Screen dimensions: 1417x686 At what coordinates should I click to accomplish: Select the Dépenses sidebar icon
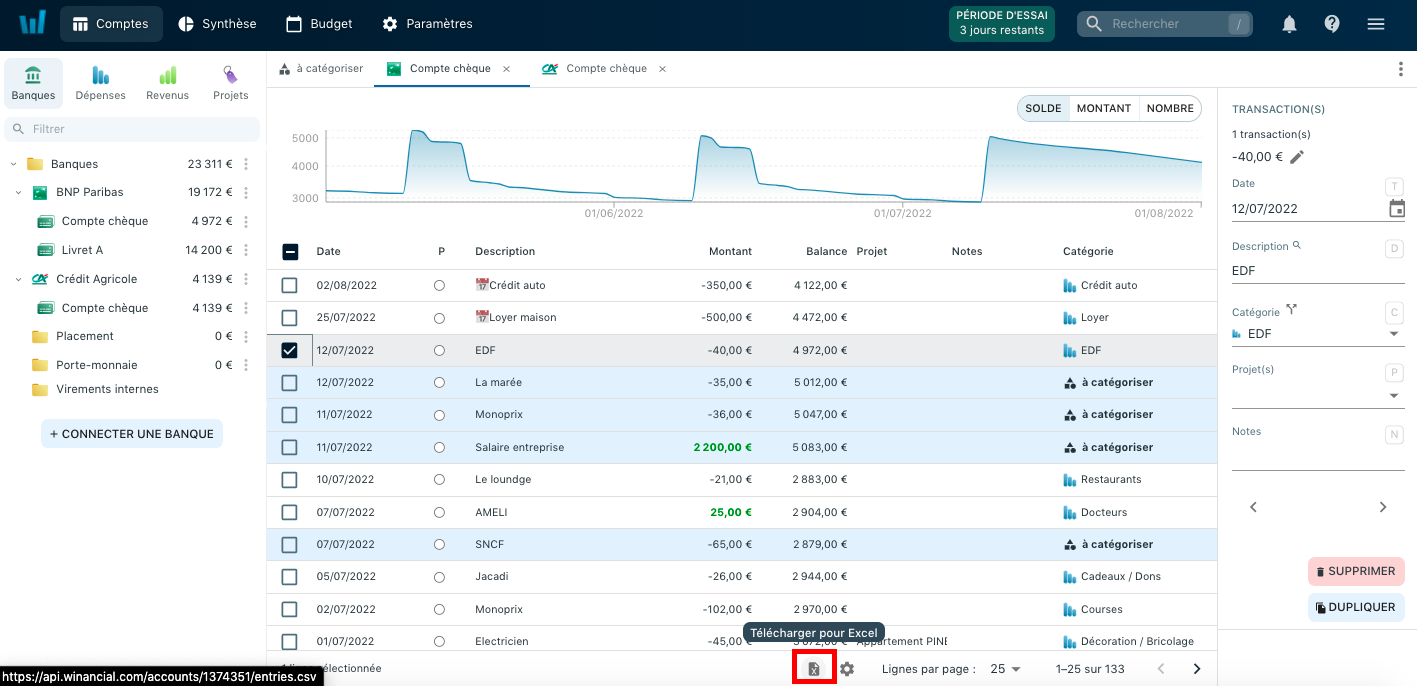tap(100, 83)
